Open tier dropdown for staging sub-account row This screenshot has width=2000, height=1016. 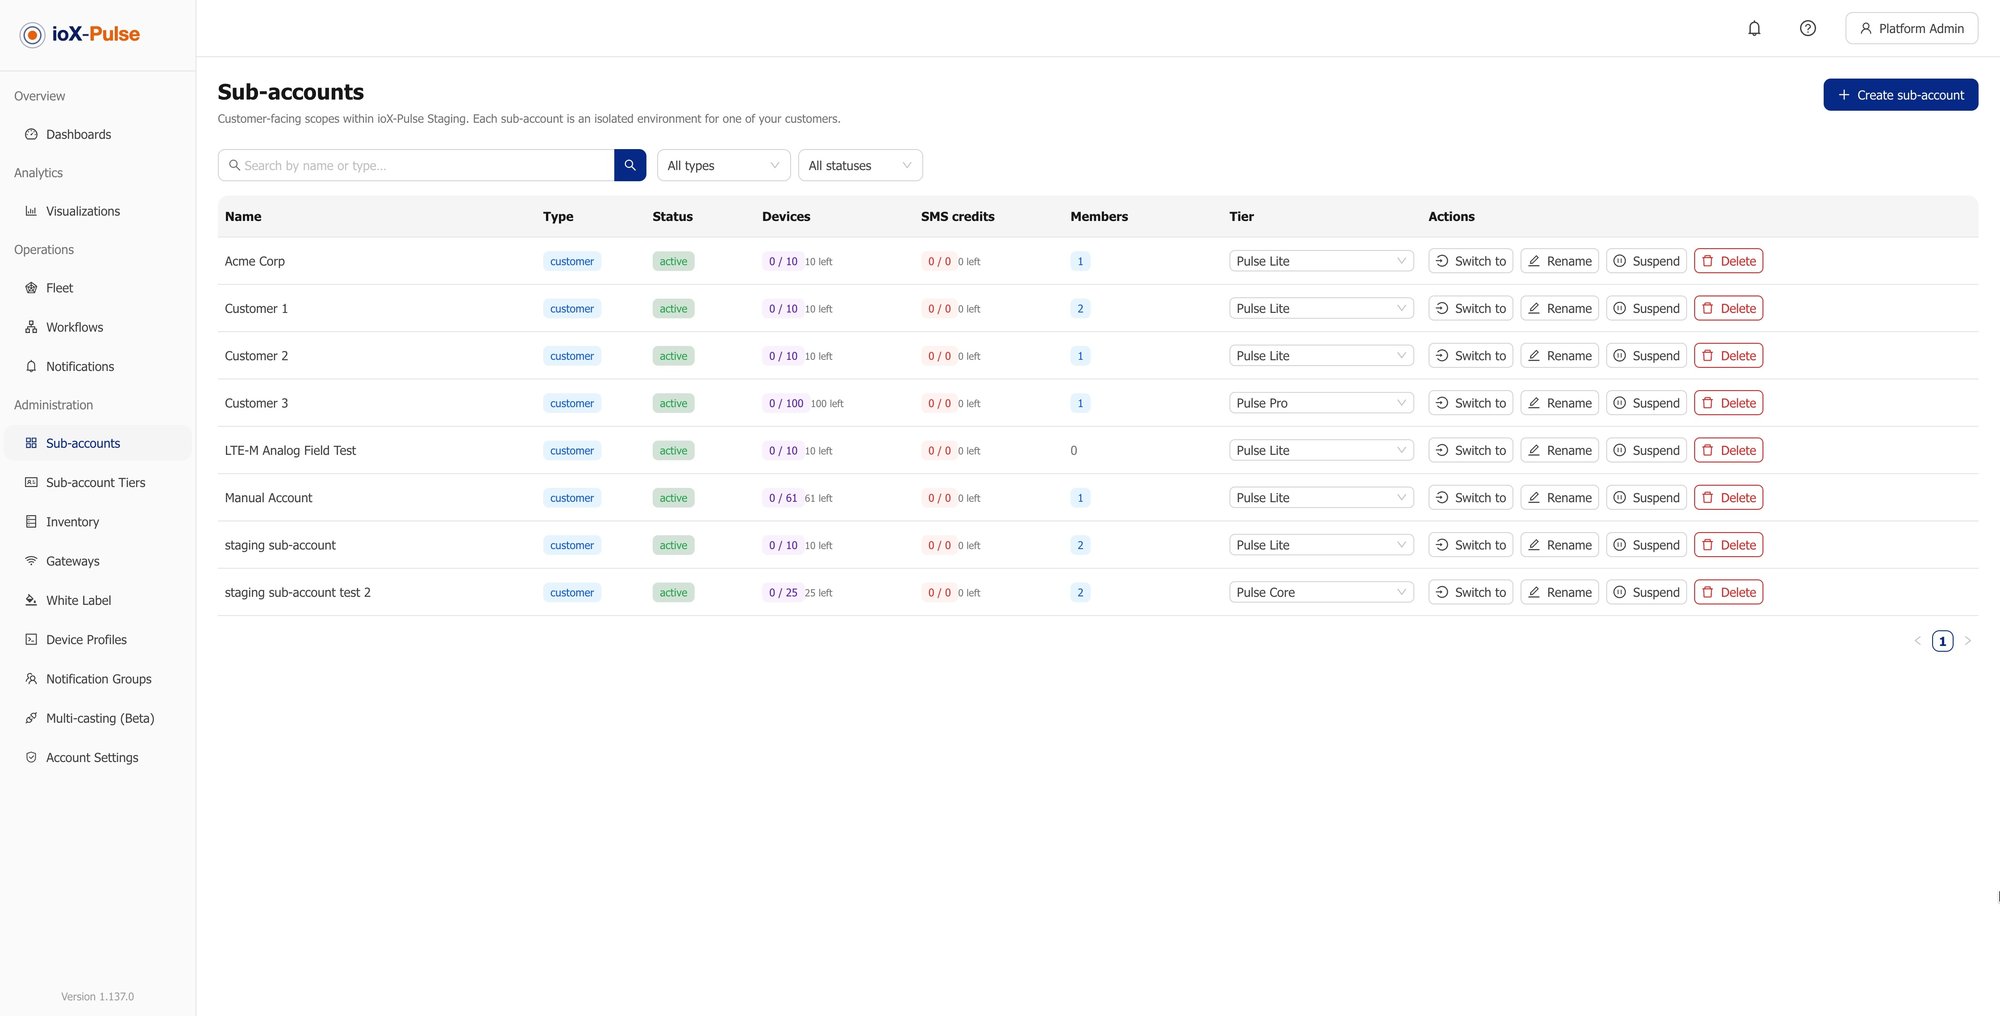pos(1321,545)
